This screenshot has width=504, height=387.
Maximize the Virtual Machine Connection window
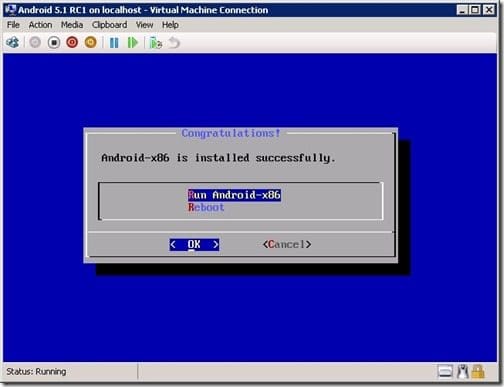pos(475,10)
